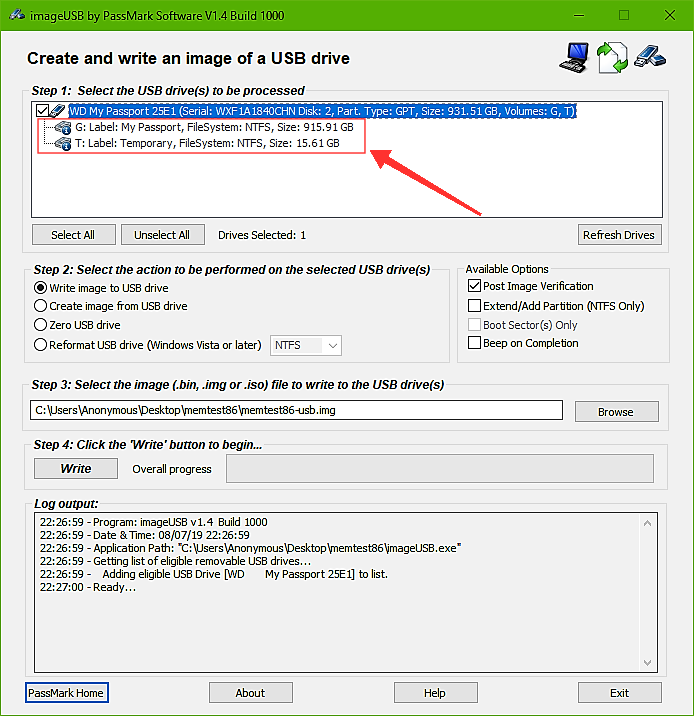Select Write image to USB drive
The image size is (694, 716).
coord(41,288)
